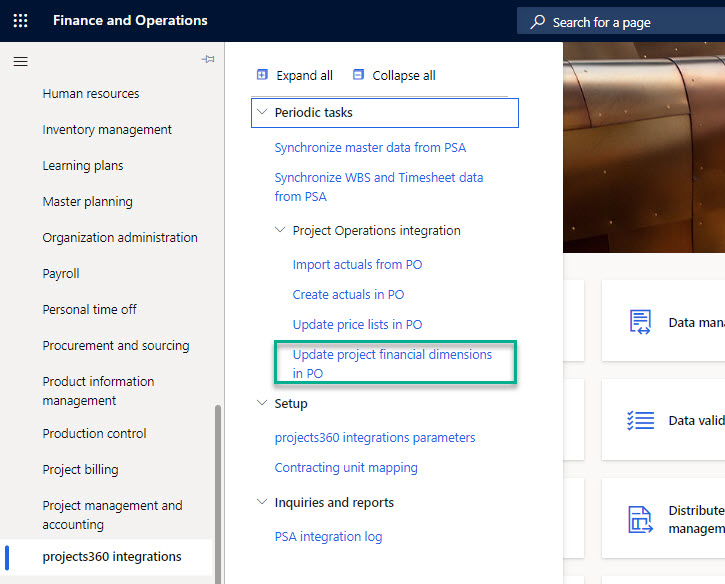Viewport: 725px width, 584px height.
Task: Open Contracting unit mapping
Action: (x=346, y=467)
